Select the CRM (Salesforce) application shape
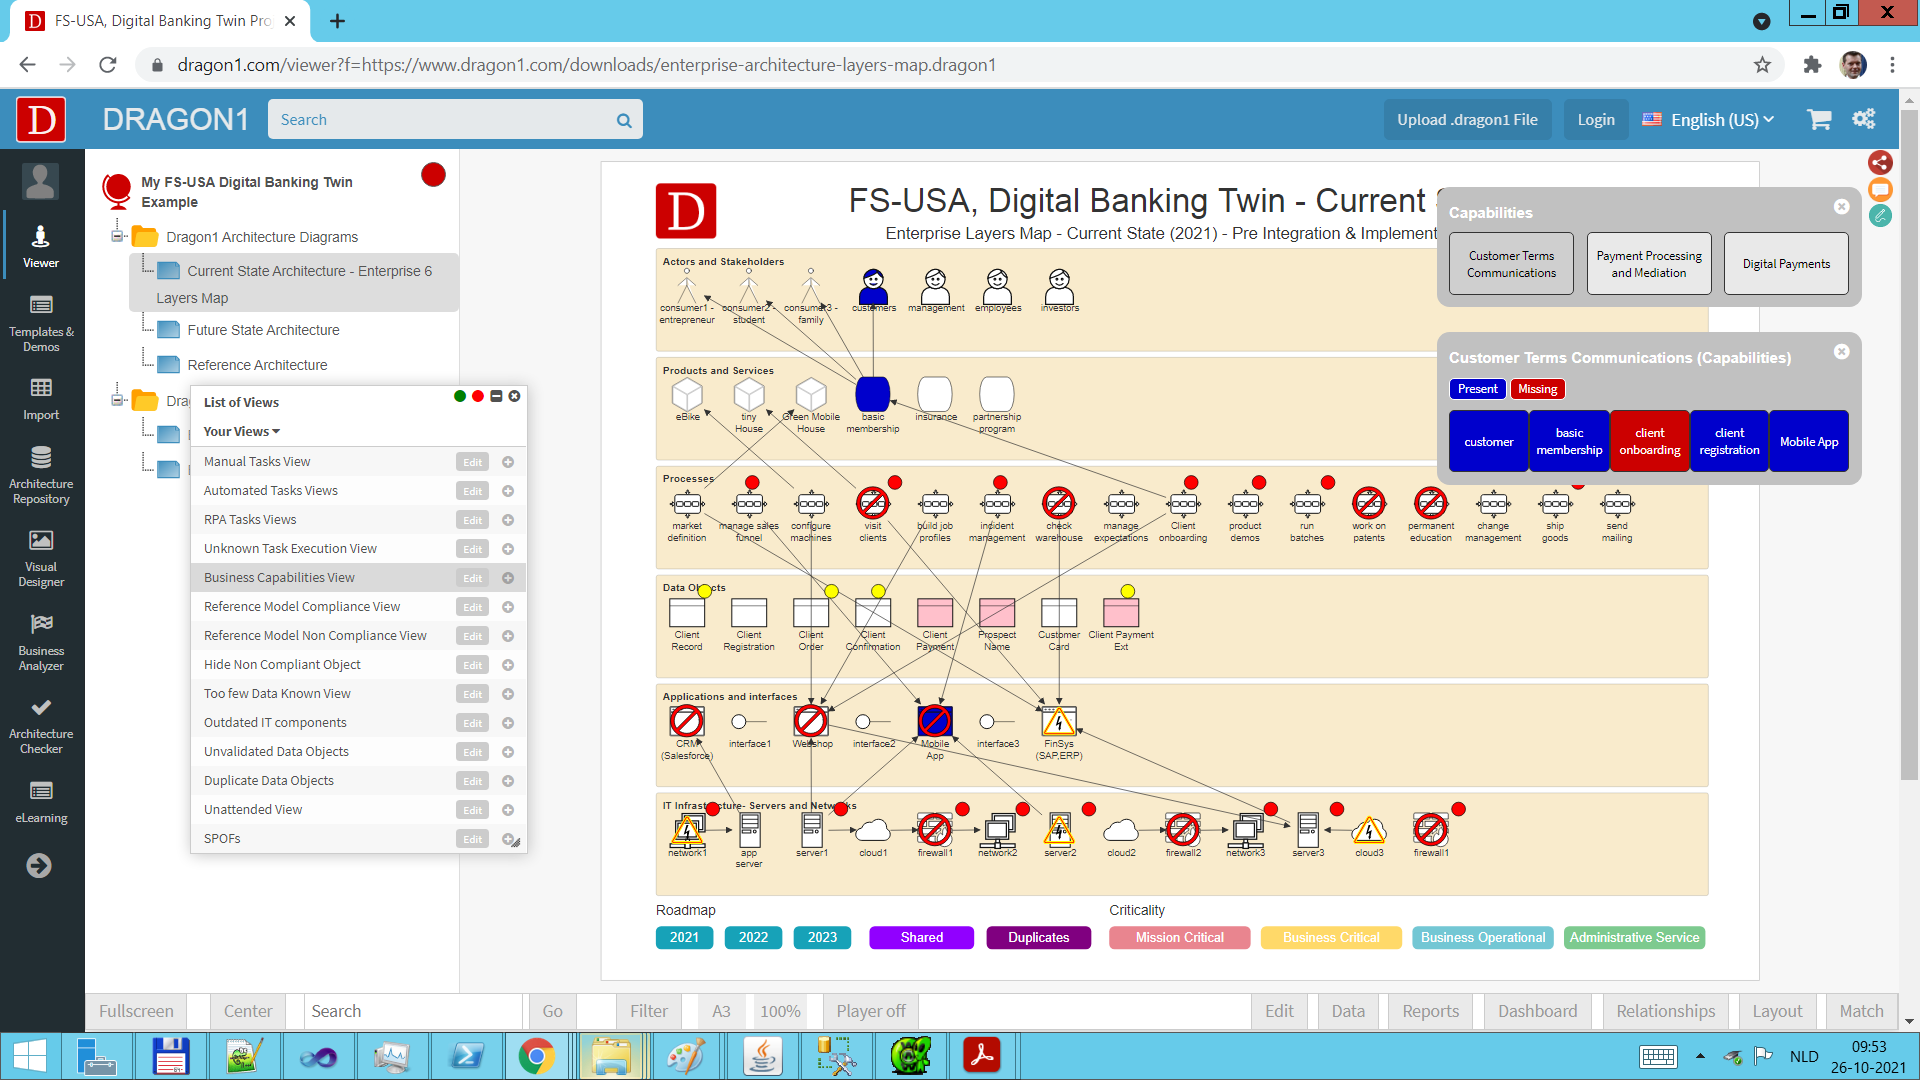The image size is (1920, 1080). (687, 721)
